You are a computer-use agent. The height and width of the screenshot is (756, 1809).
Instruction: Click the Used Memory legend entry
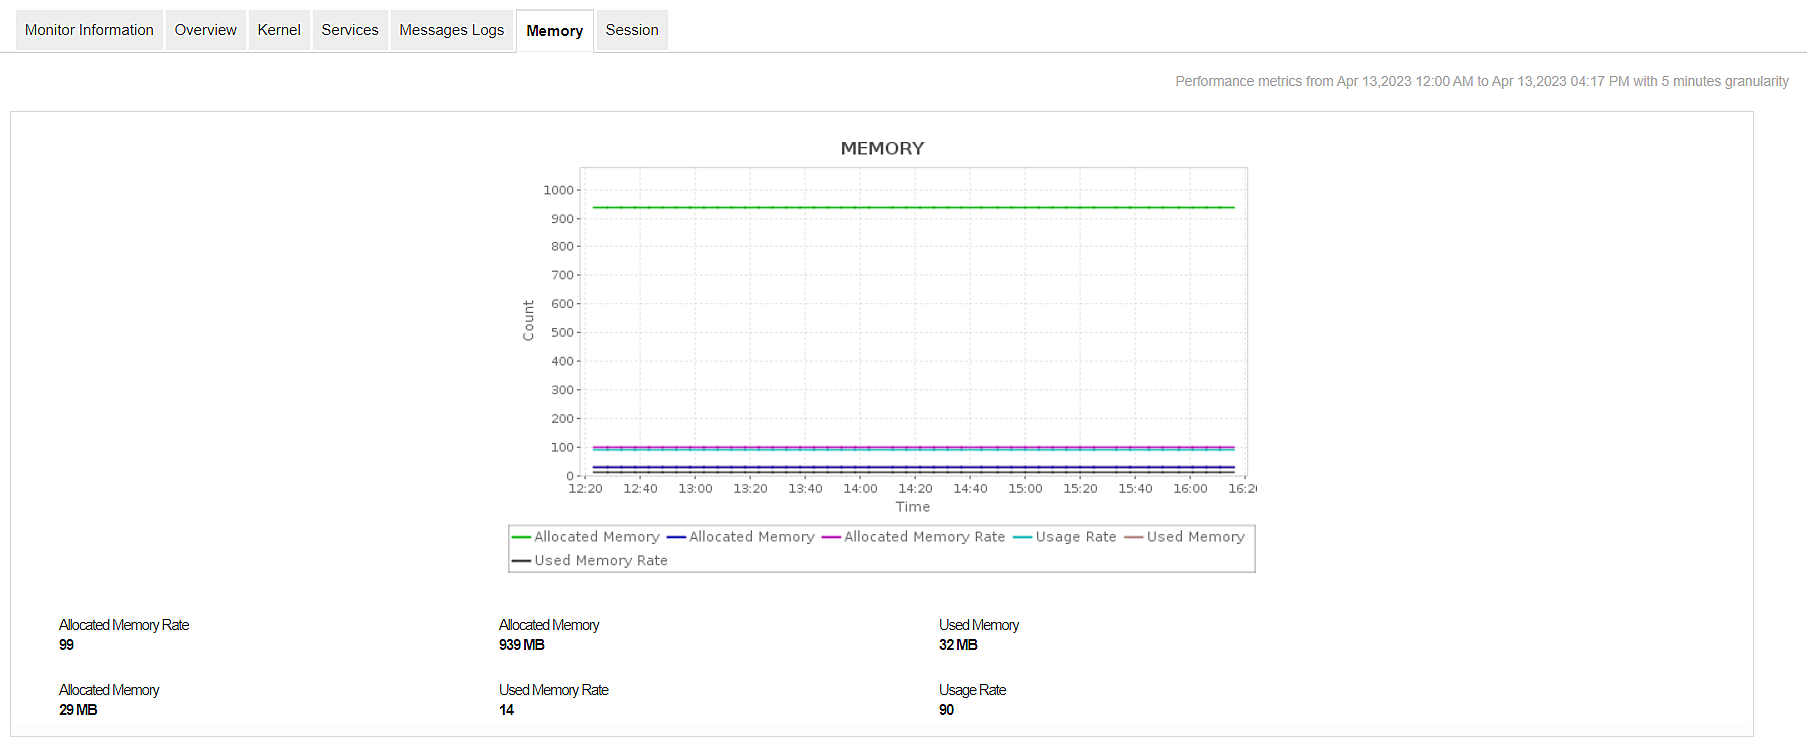click(1185, 537)
